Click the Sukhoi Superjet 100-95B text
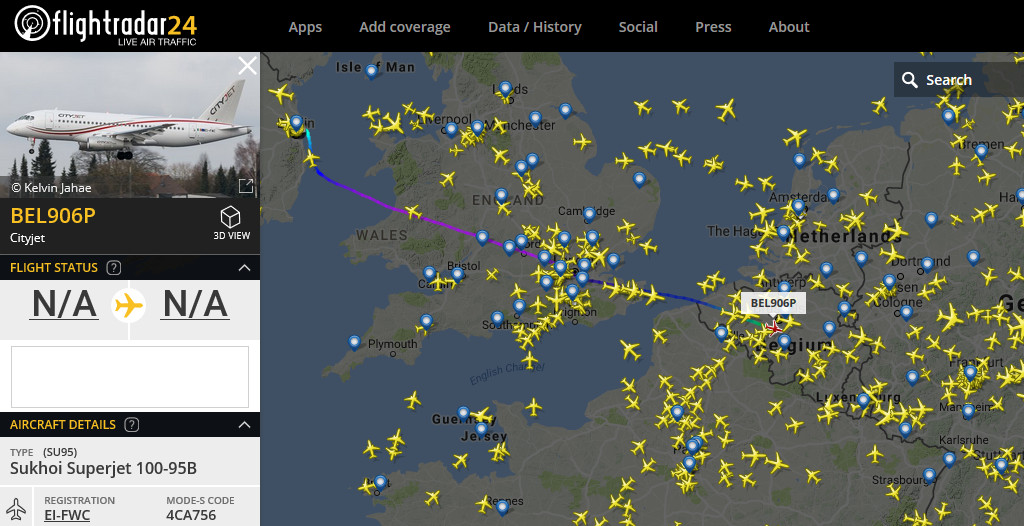 point(103,468)
